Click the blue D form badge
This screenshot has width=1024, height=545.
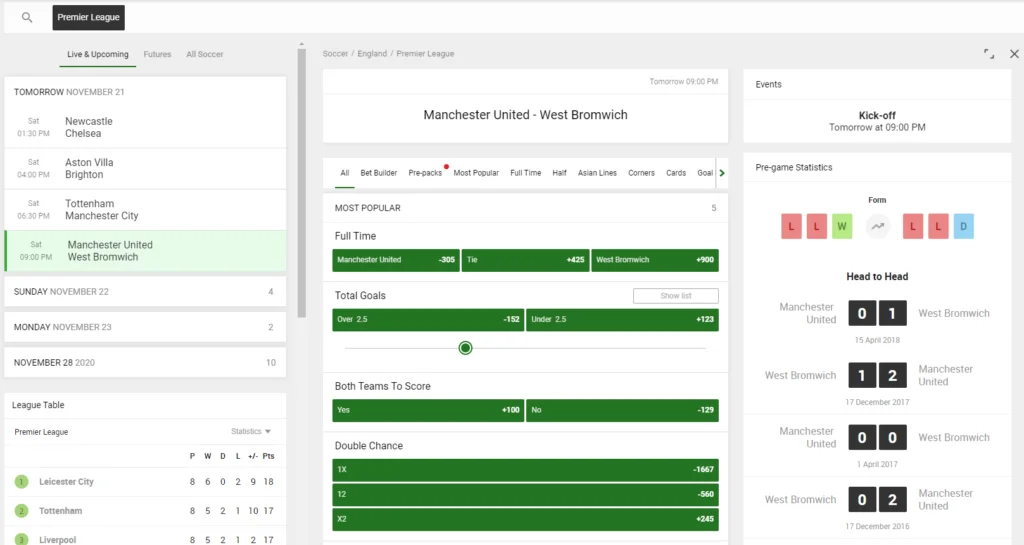click(963, 226)
